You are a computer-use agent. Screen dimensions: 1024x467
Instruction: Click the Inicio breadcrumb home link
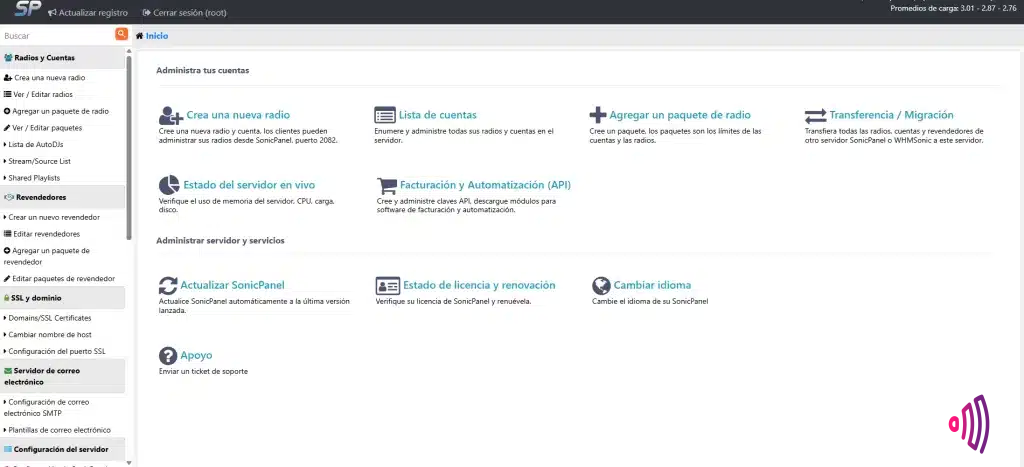tap(156, 36)
